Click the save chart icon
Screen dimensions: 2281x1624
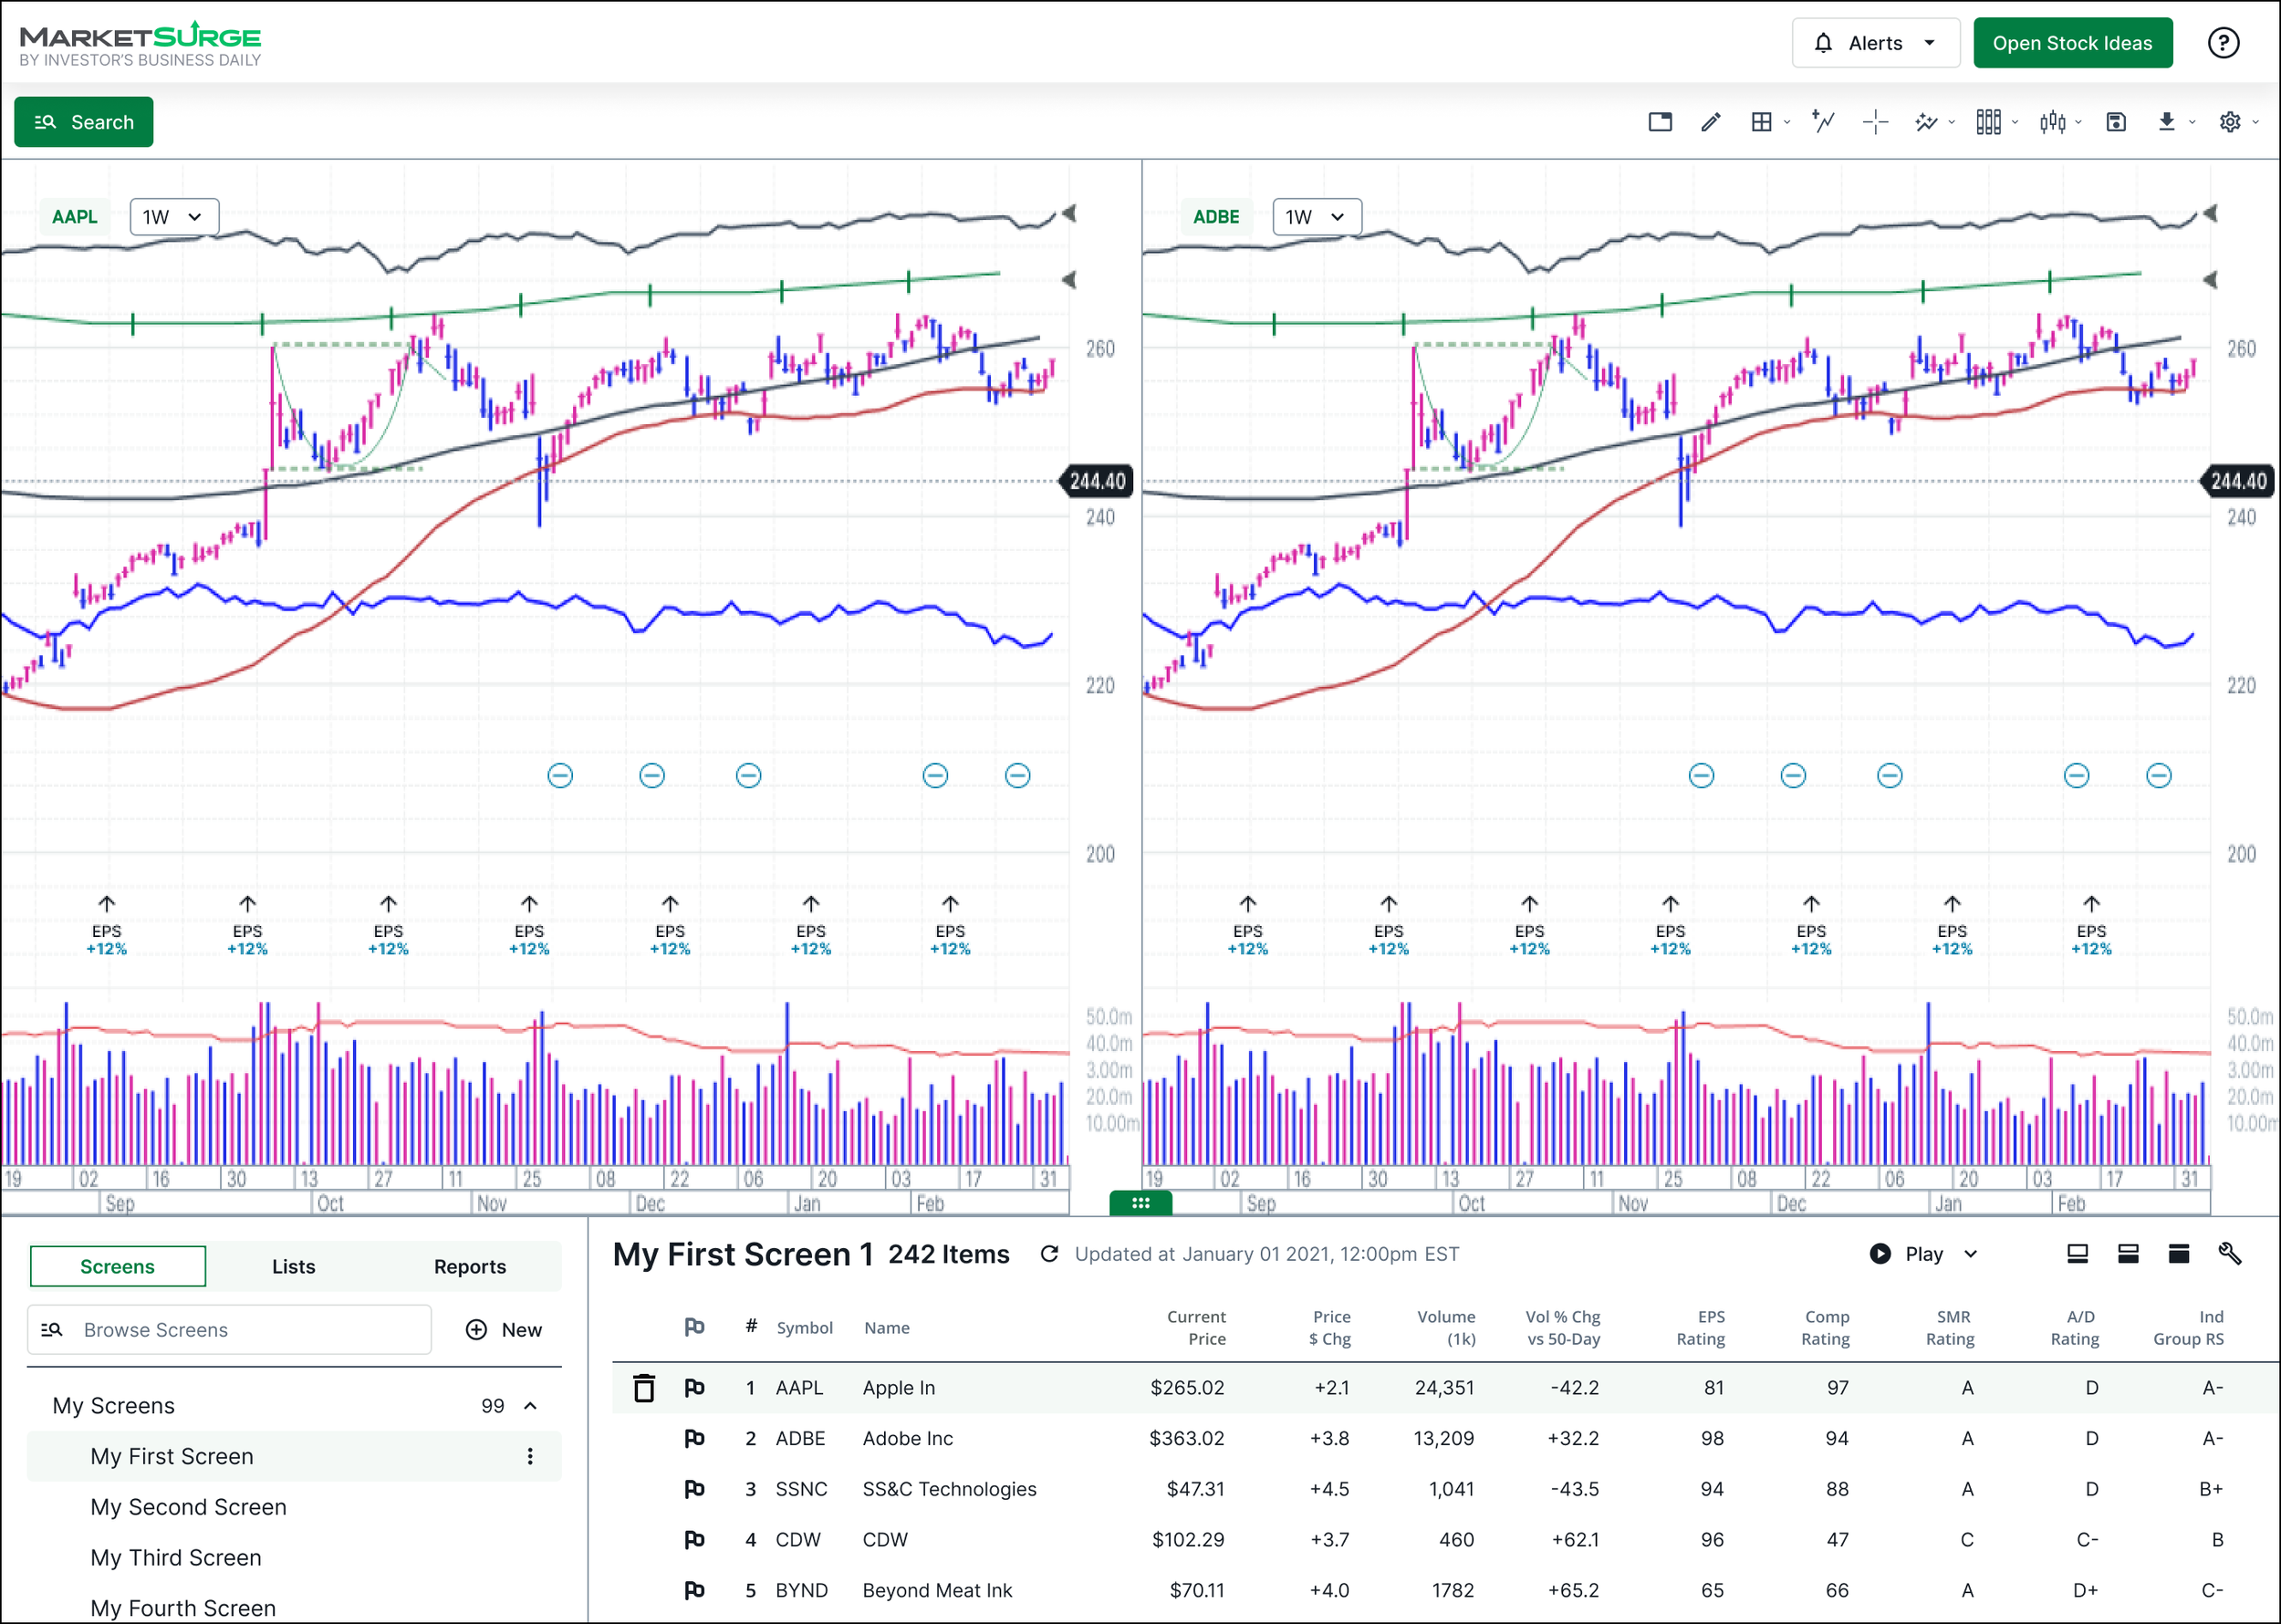point(2116,122)
